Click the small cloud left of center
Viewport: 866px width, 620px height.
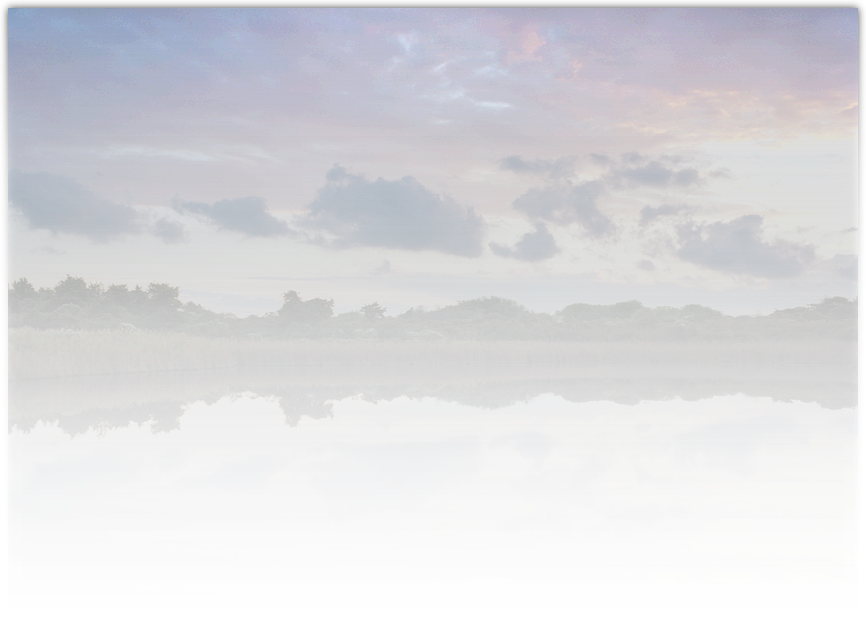[236, 214]
